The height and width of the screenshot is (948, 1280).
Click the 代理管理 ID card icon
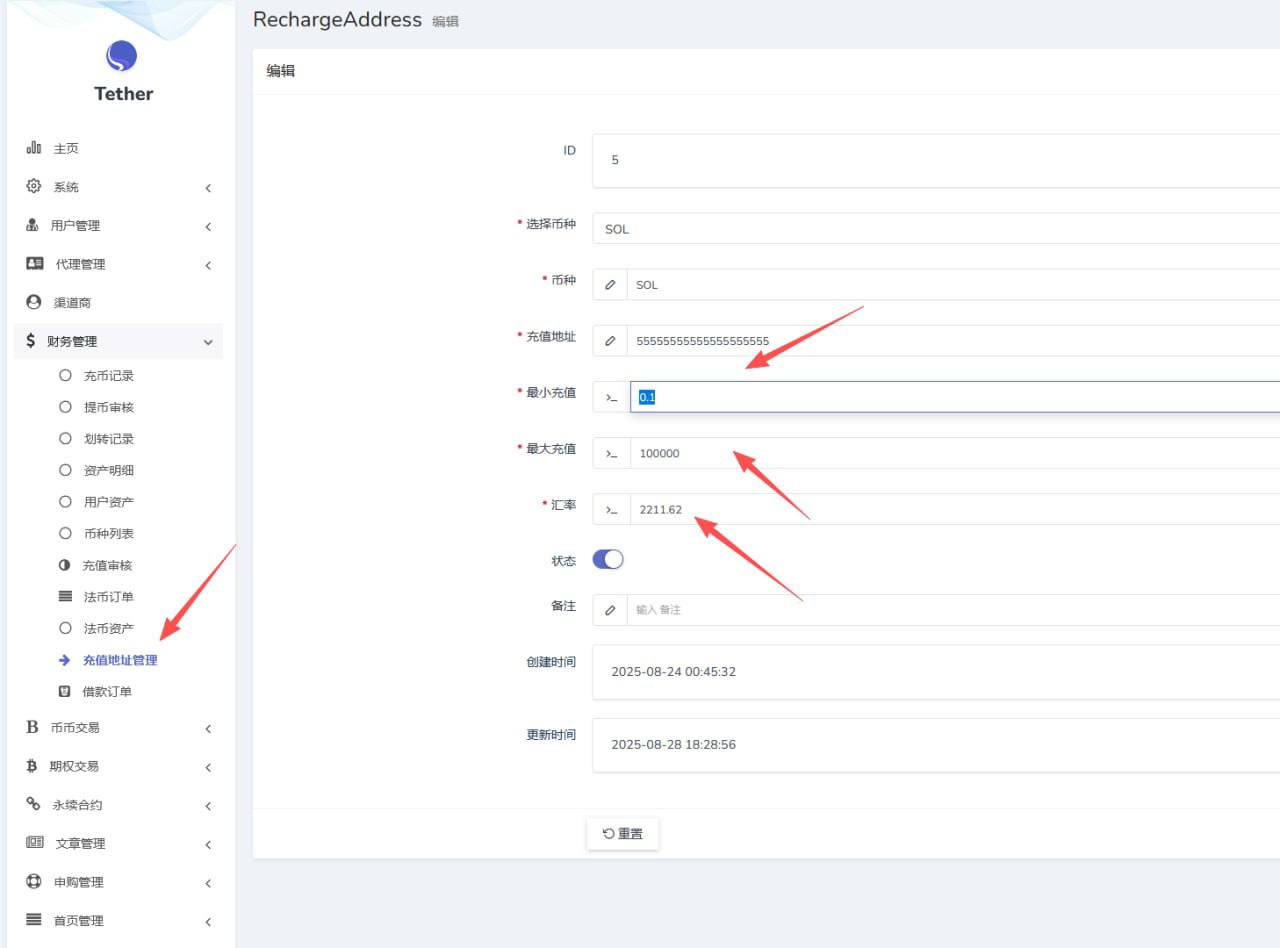click(34, 264)
